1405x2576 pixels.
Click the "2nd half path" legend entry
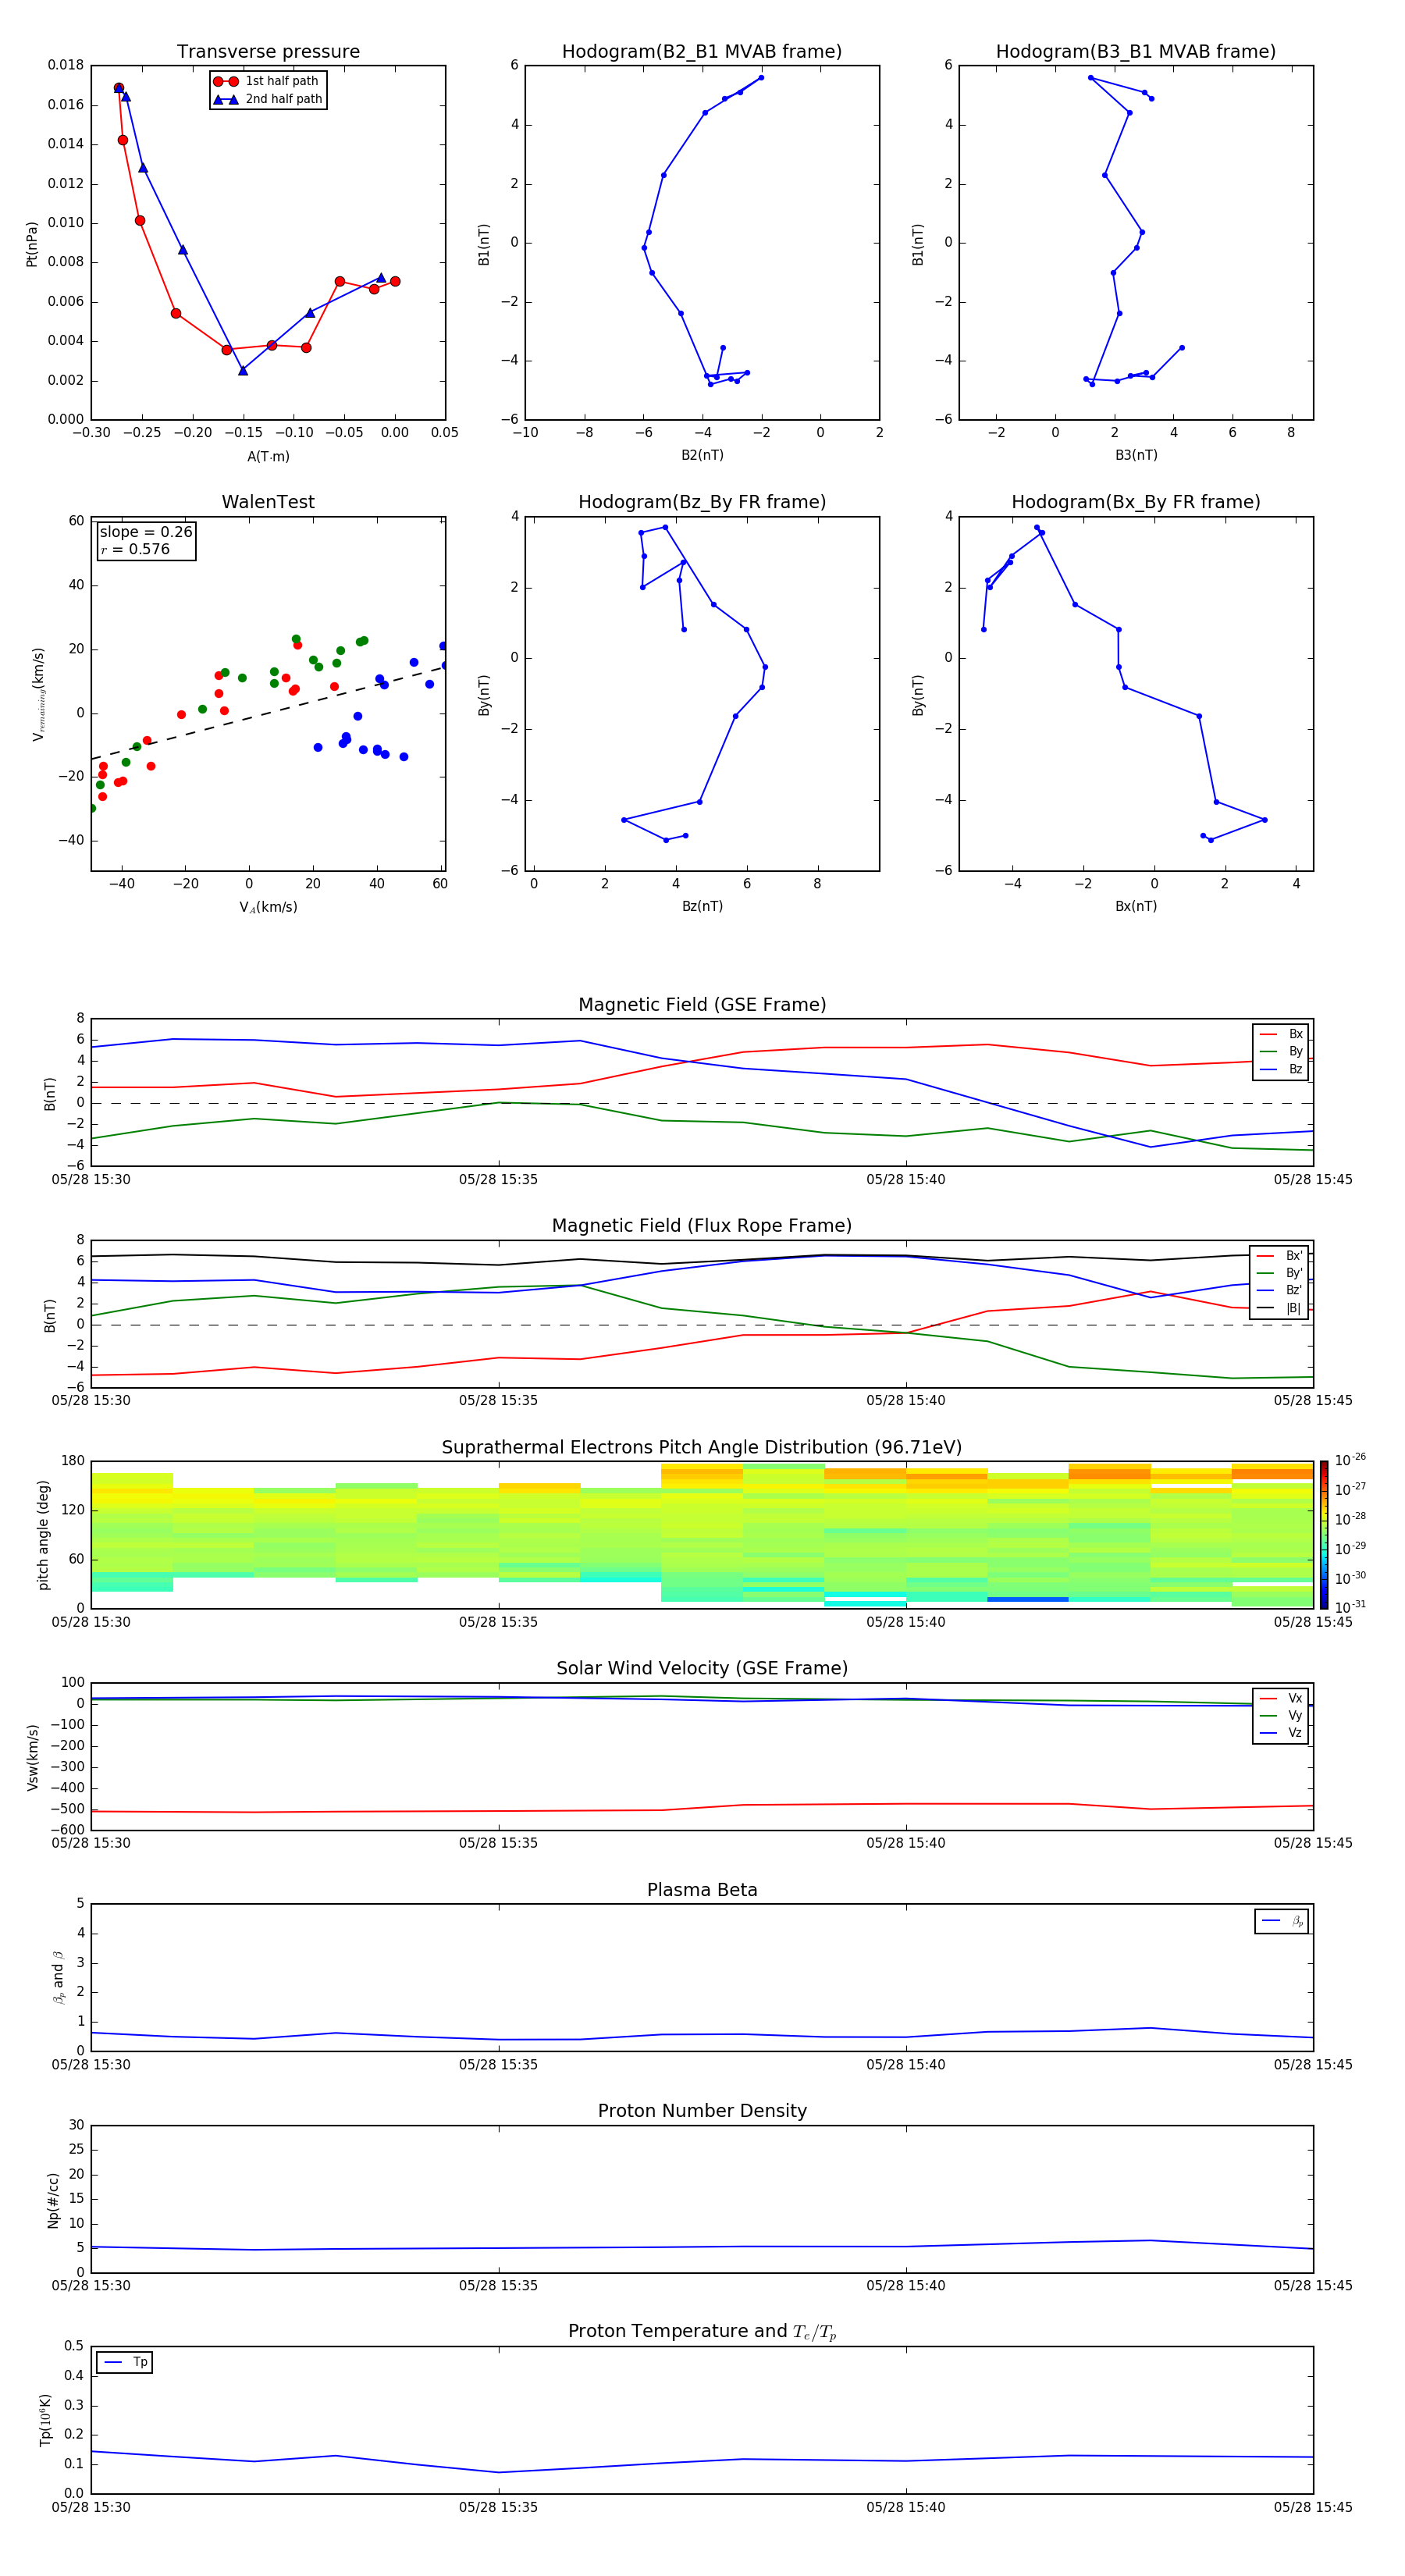[x=268, y=100]
